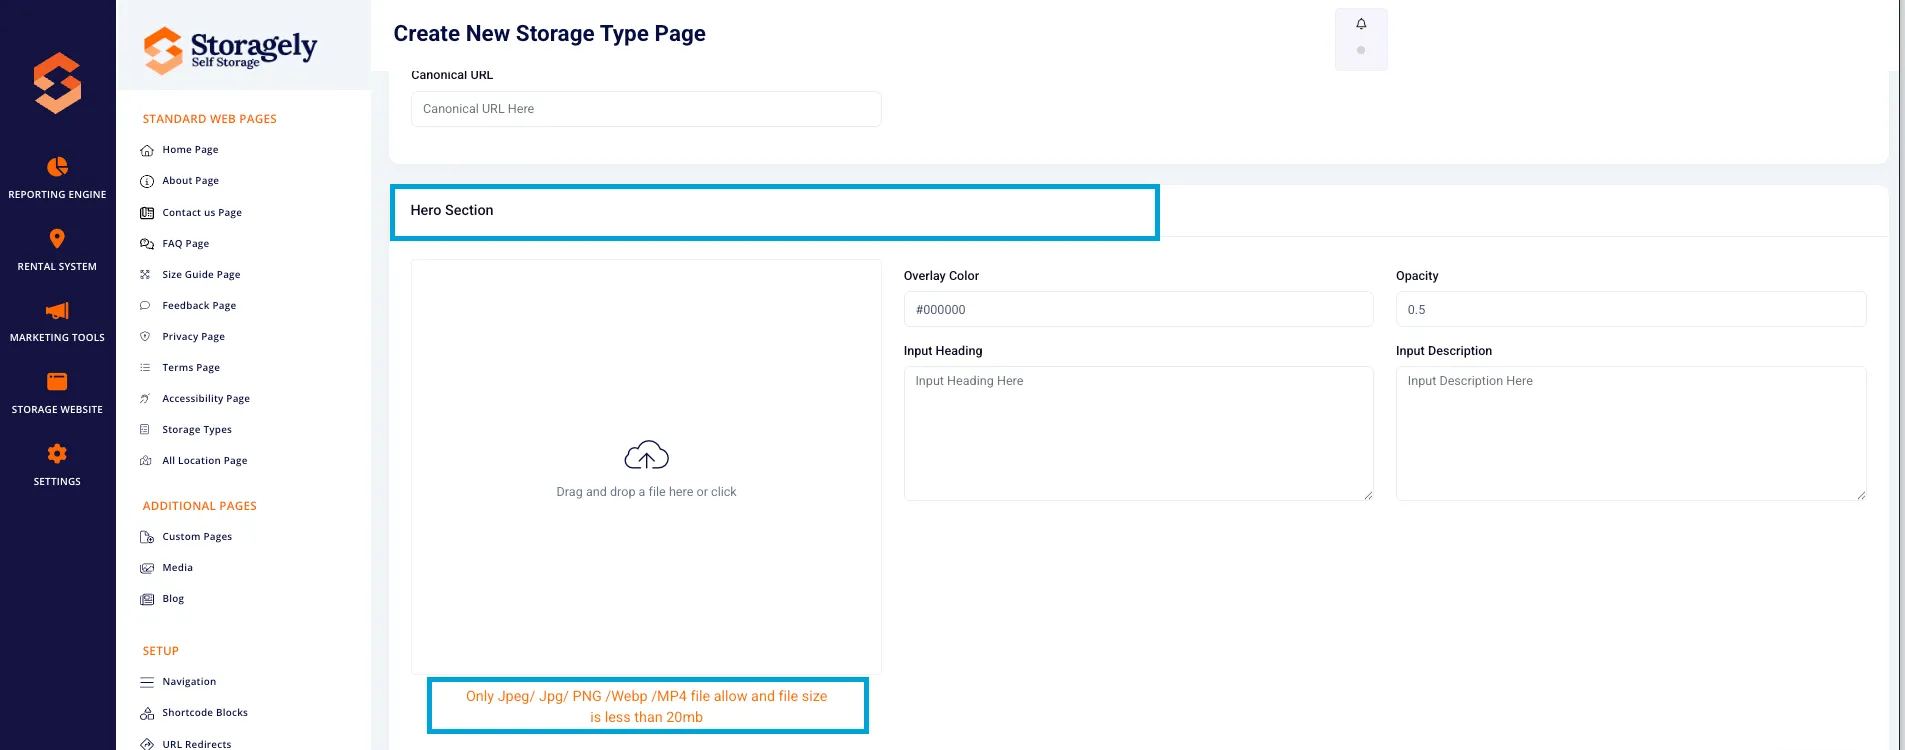
Task: Click the Contact us Page icon
Action: 147,213
